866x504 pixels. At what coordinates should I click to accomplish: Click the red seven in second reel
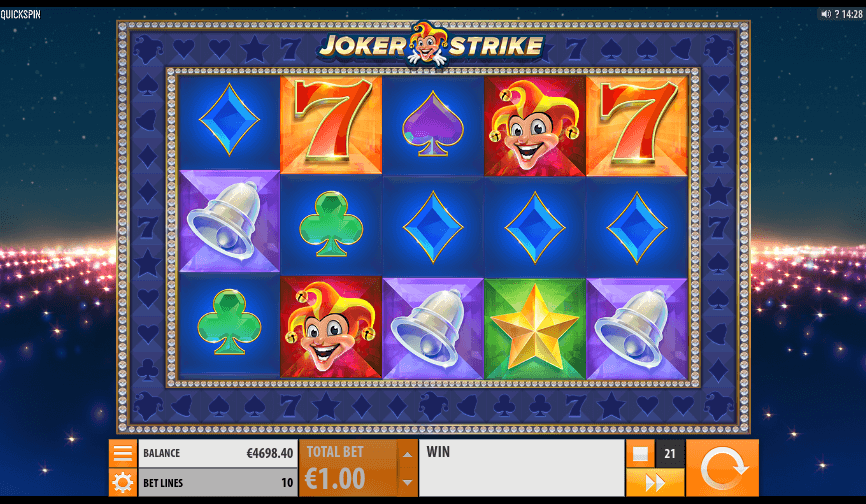click(331, 125)
